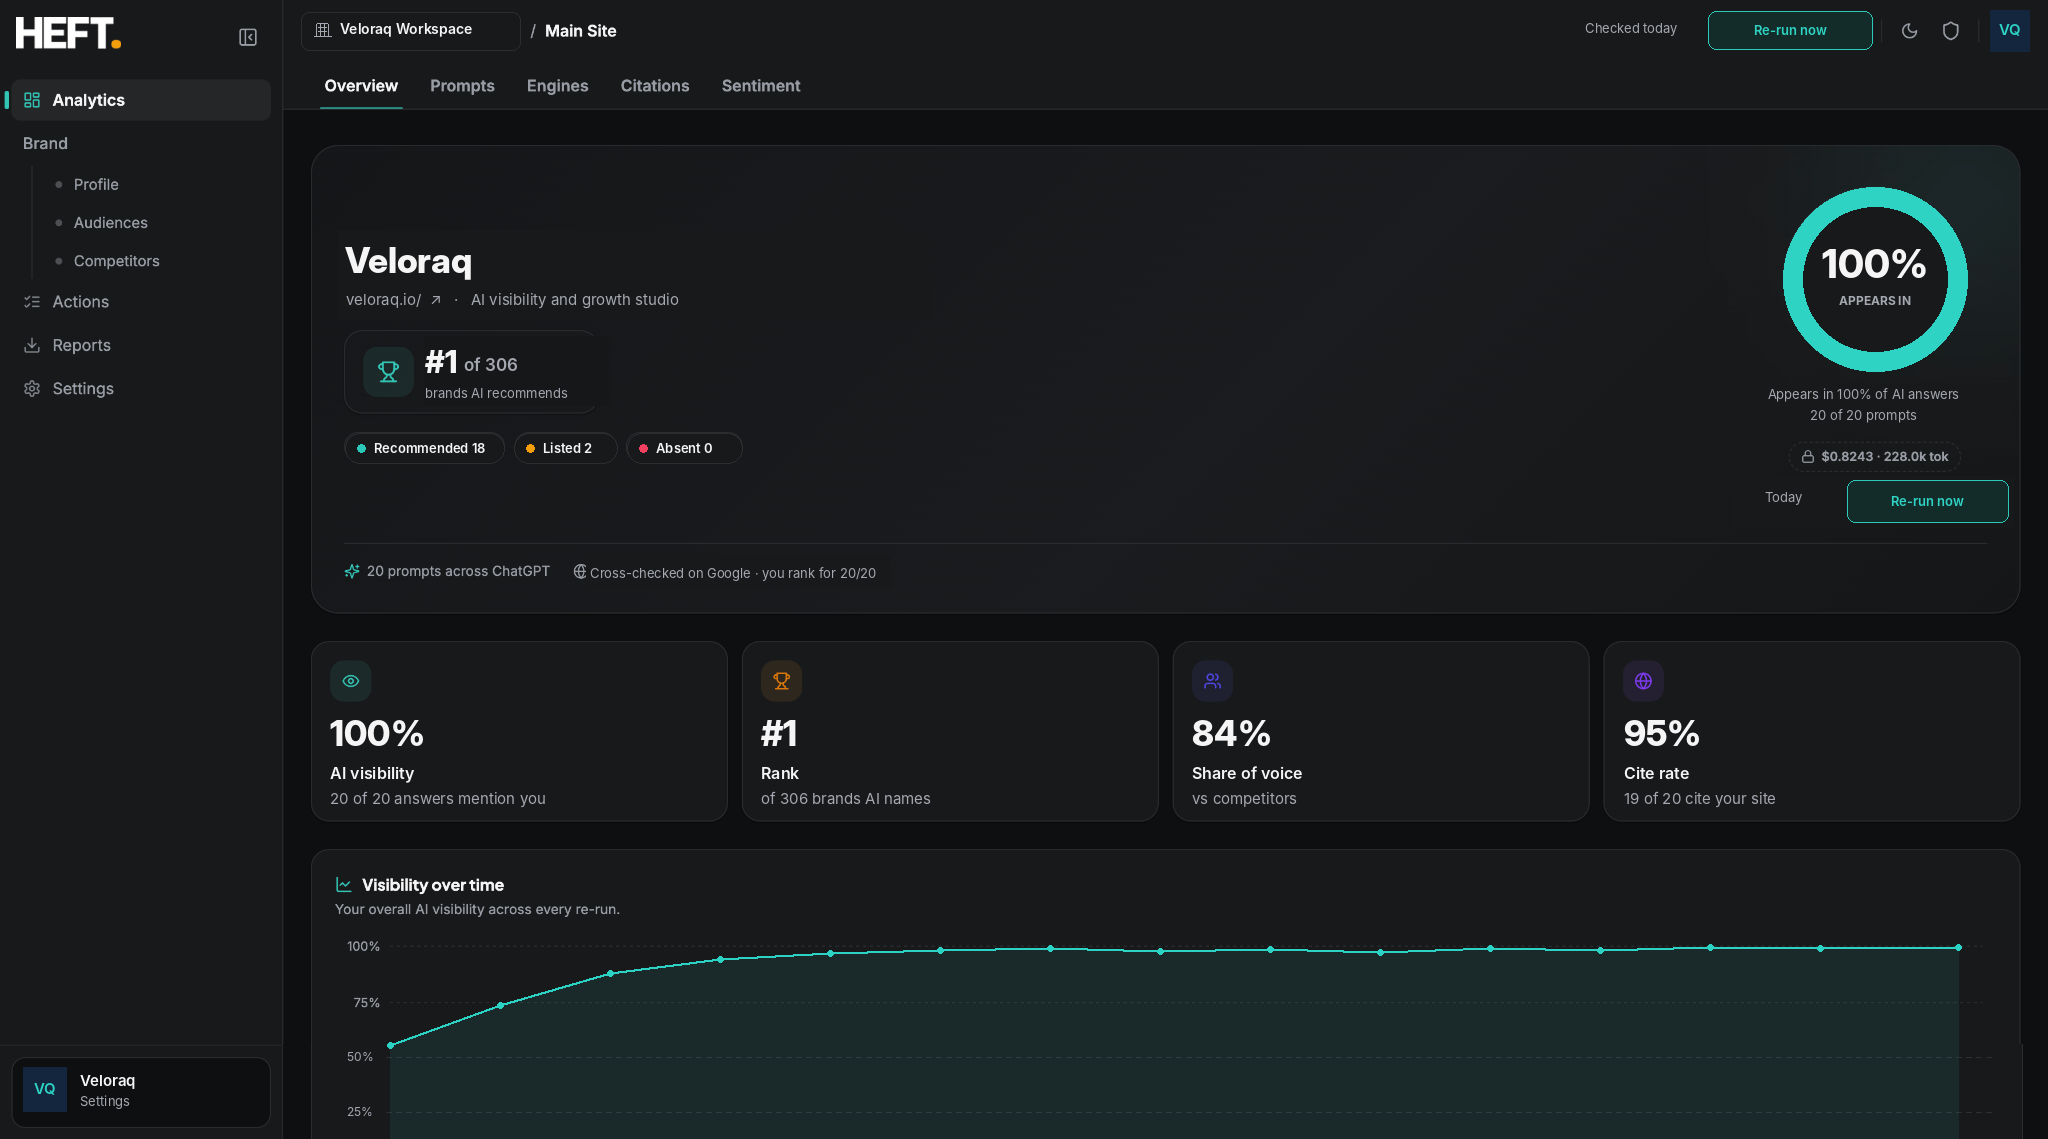This screenshot has height=1139, width=2048.
Task: Click the 'Checked today' status text
Action: click(1630, 29)
